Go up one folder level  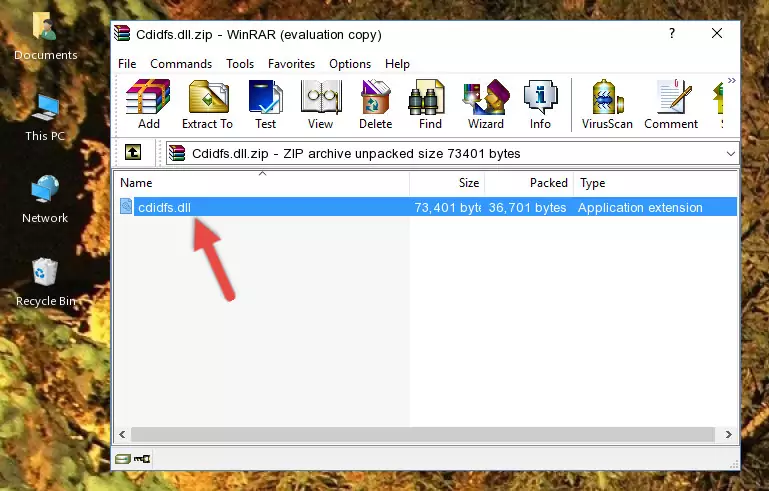tap(133, 153)
